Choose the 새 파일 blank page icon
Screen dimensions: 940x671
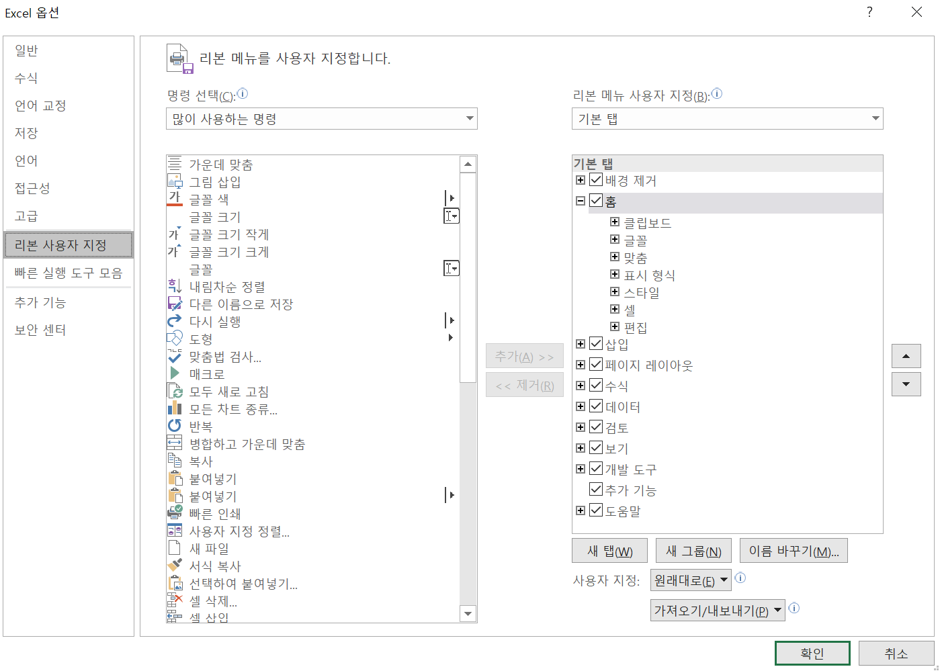pyautogui.click(x=174, y=548)
